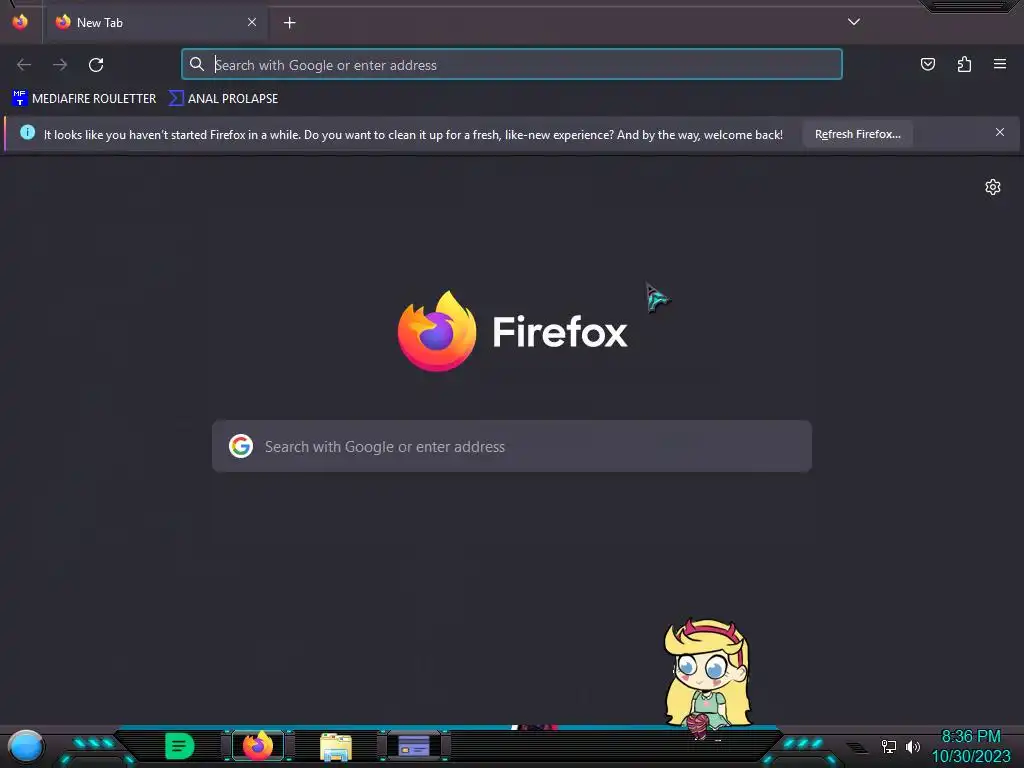Save page to Pocket
1024x768 pixels.
(927, 64)
